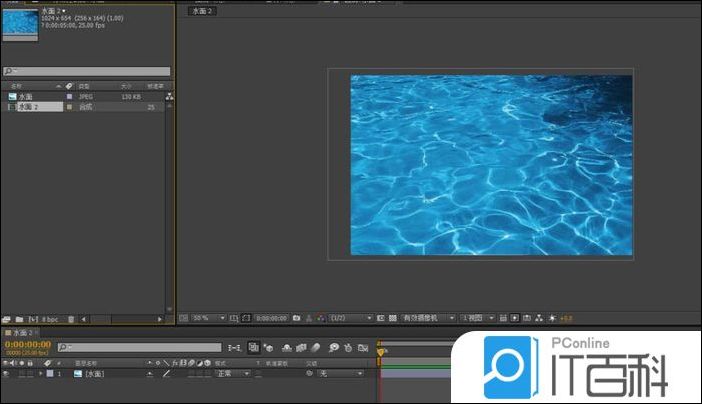Click the delete trash icon in project panel
Image resolution: width=702 pixels, height=404 pixels.
(x=71, y=318)
